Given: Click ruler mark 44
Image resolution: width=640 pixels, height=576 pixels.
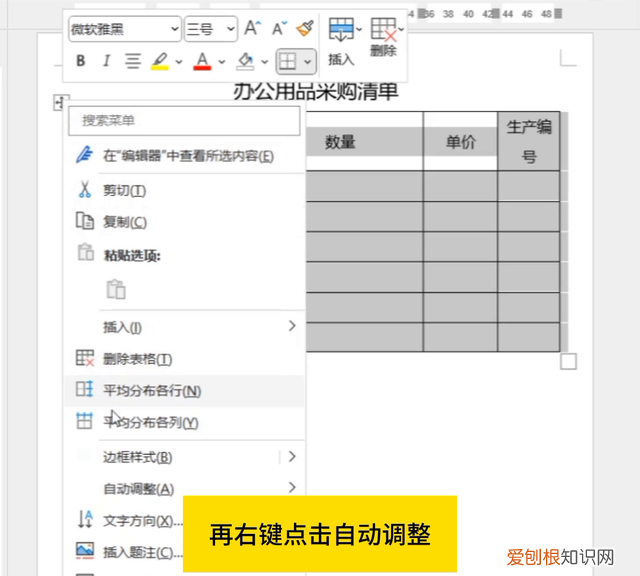Looking at the screenshot, I should pos(507,14).
